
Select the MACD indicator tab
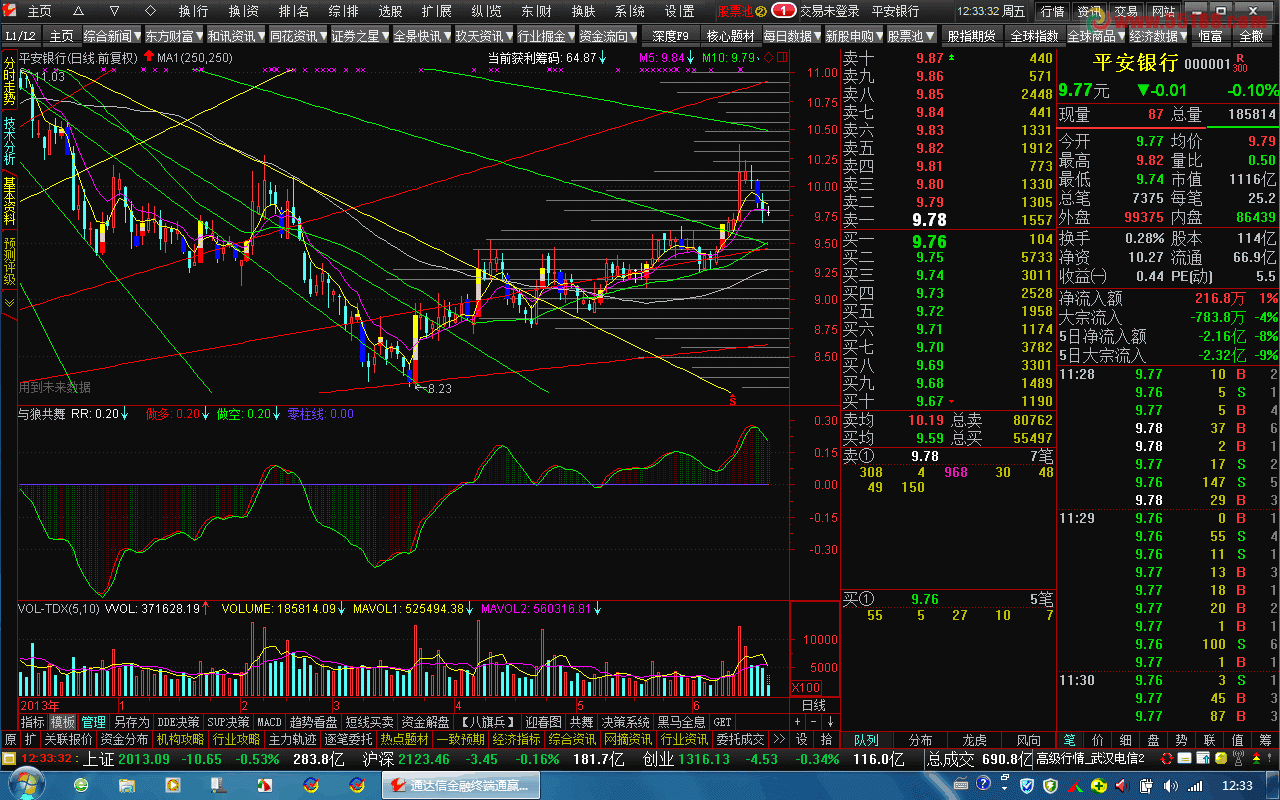point(270,721)
